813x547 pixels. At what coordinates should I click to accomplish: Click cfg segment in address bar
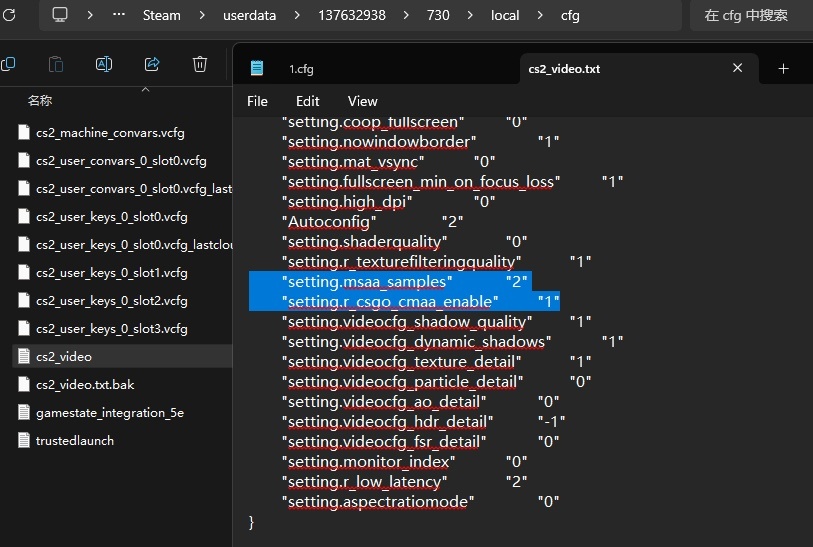point(570,16)
